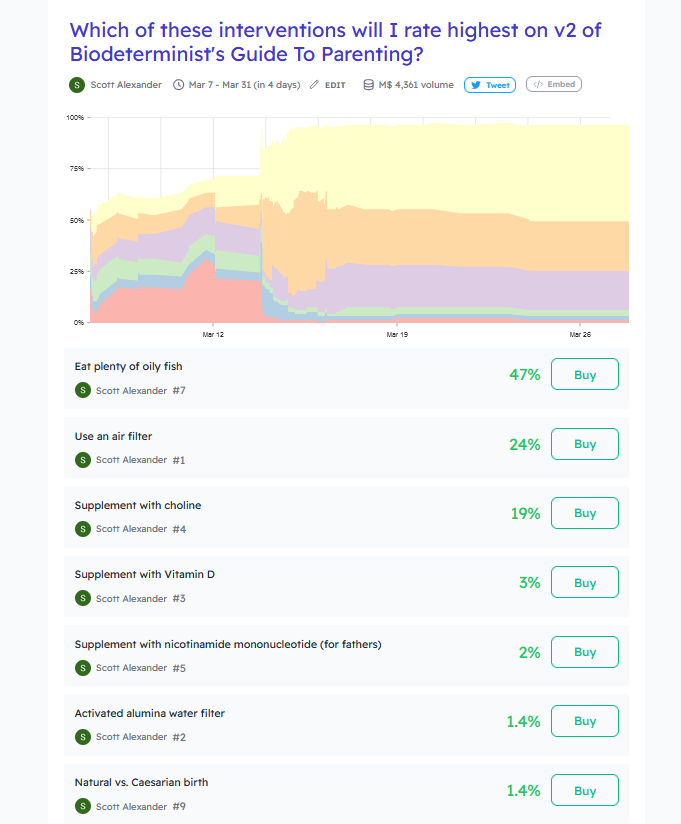Click the volume database icon

[x=369, y=85]
